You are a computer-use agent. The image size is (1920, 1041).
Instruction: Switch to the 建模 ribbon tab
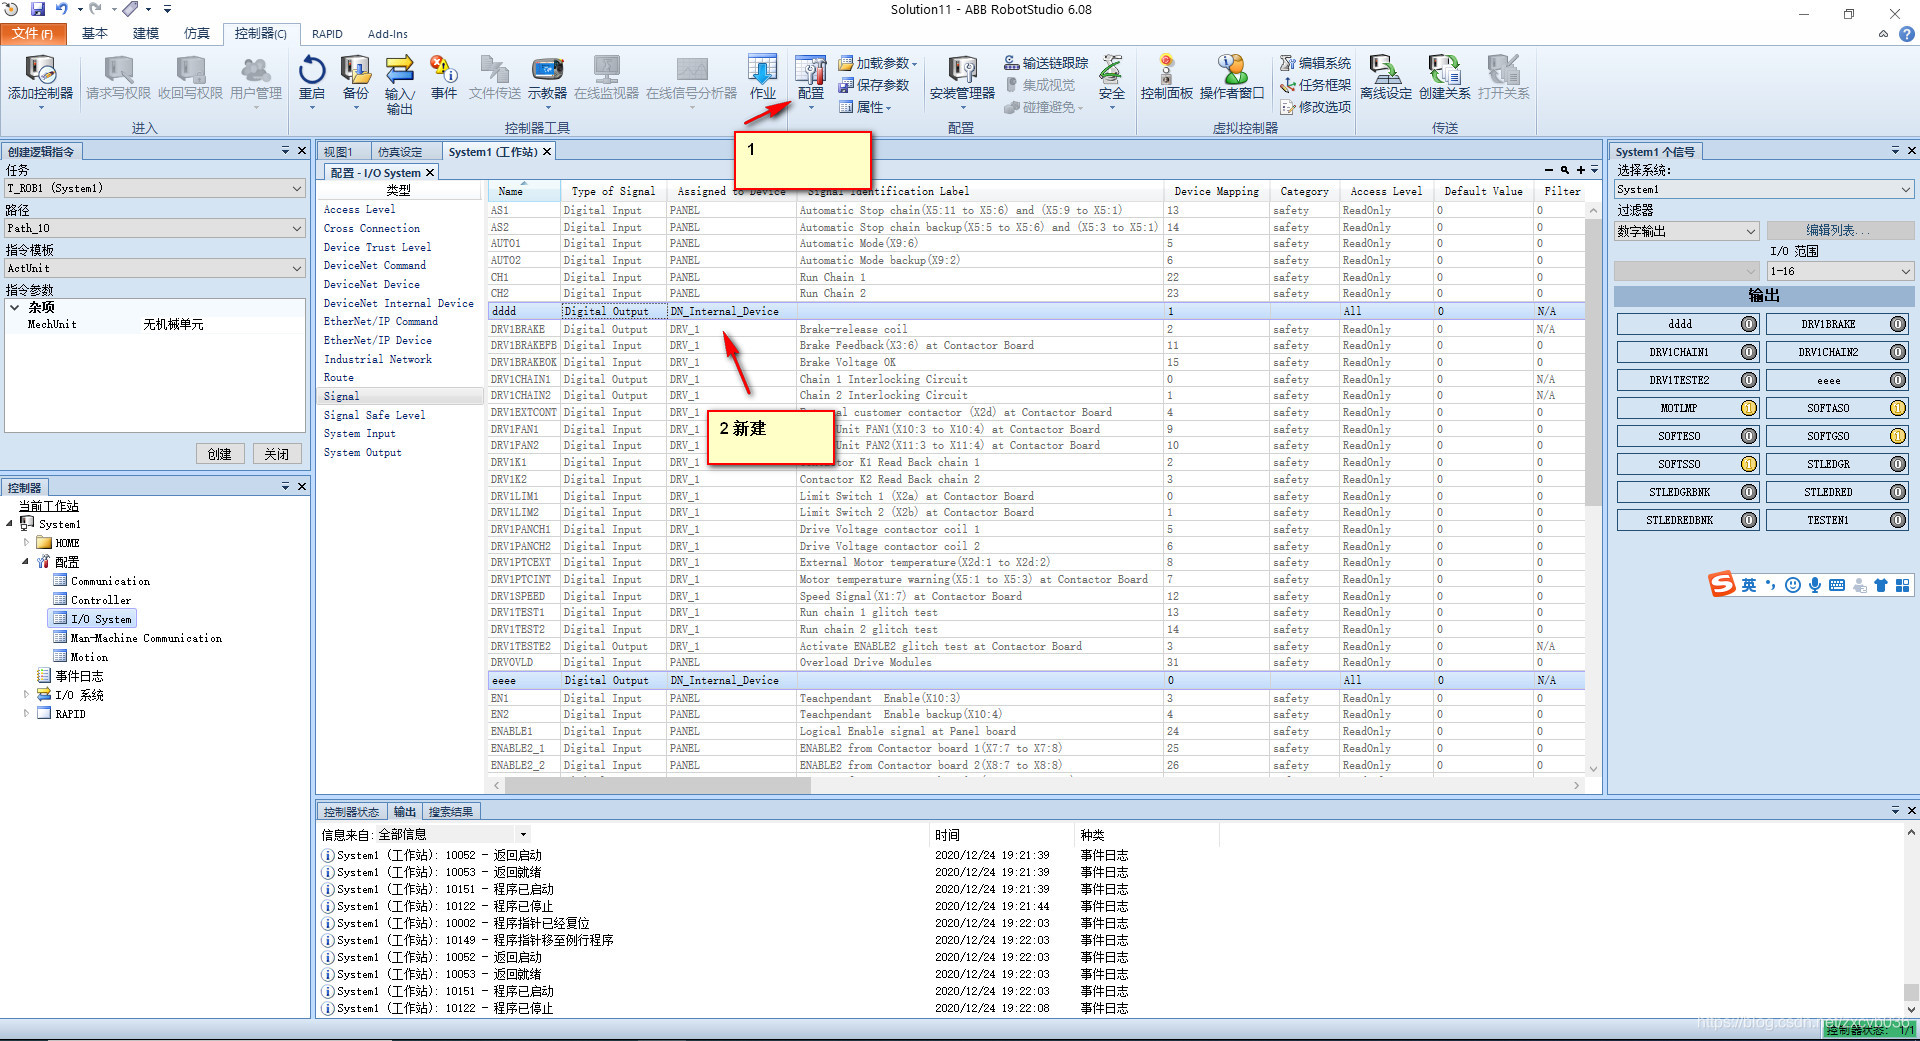click(x=146, y=34)
